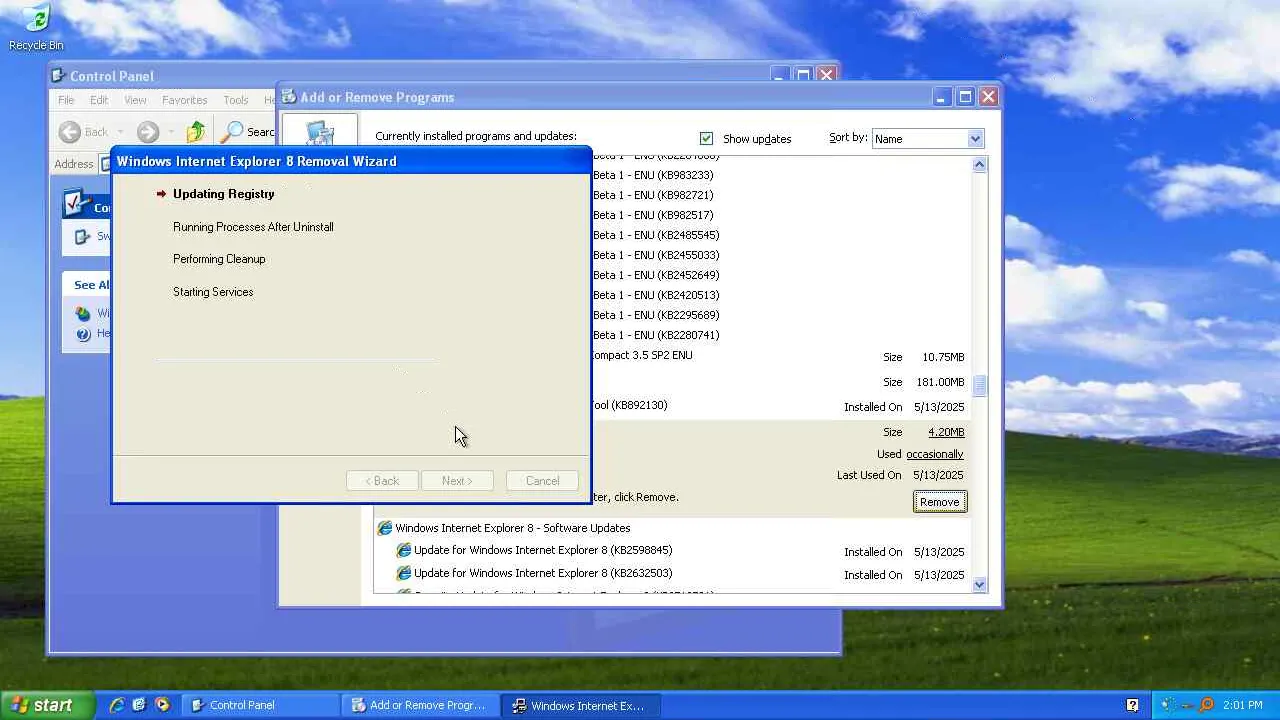1280x720 pixels.
Task: Click the green Forward arrow in Control Panel
Action: tap(148, 131)
